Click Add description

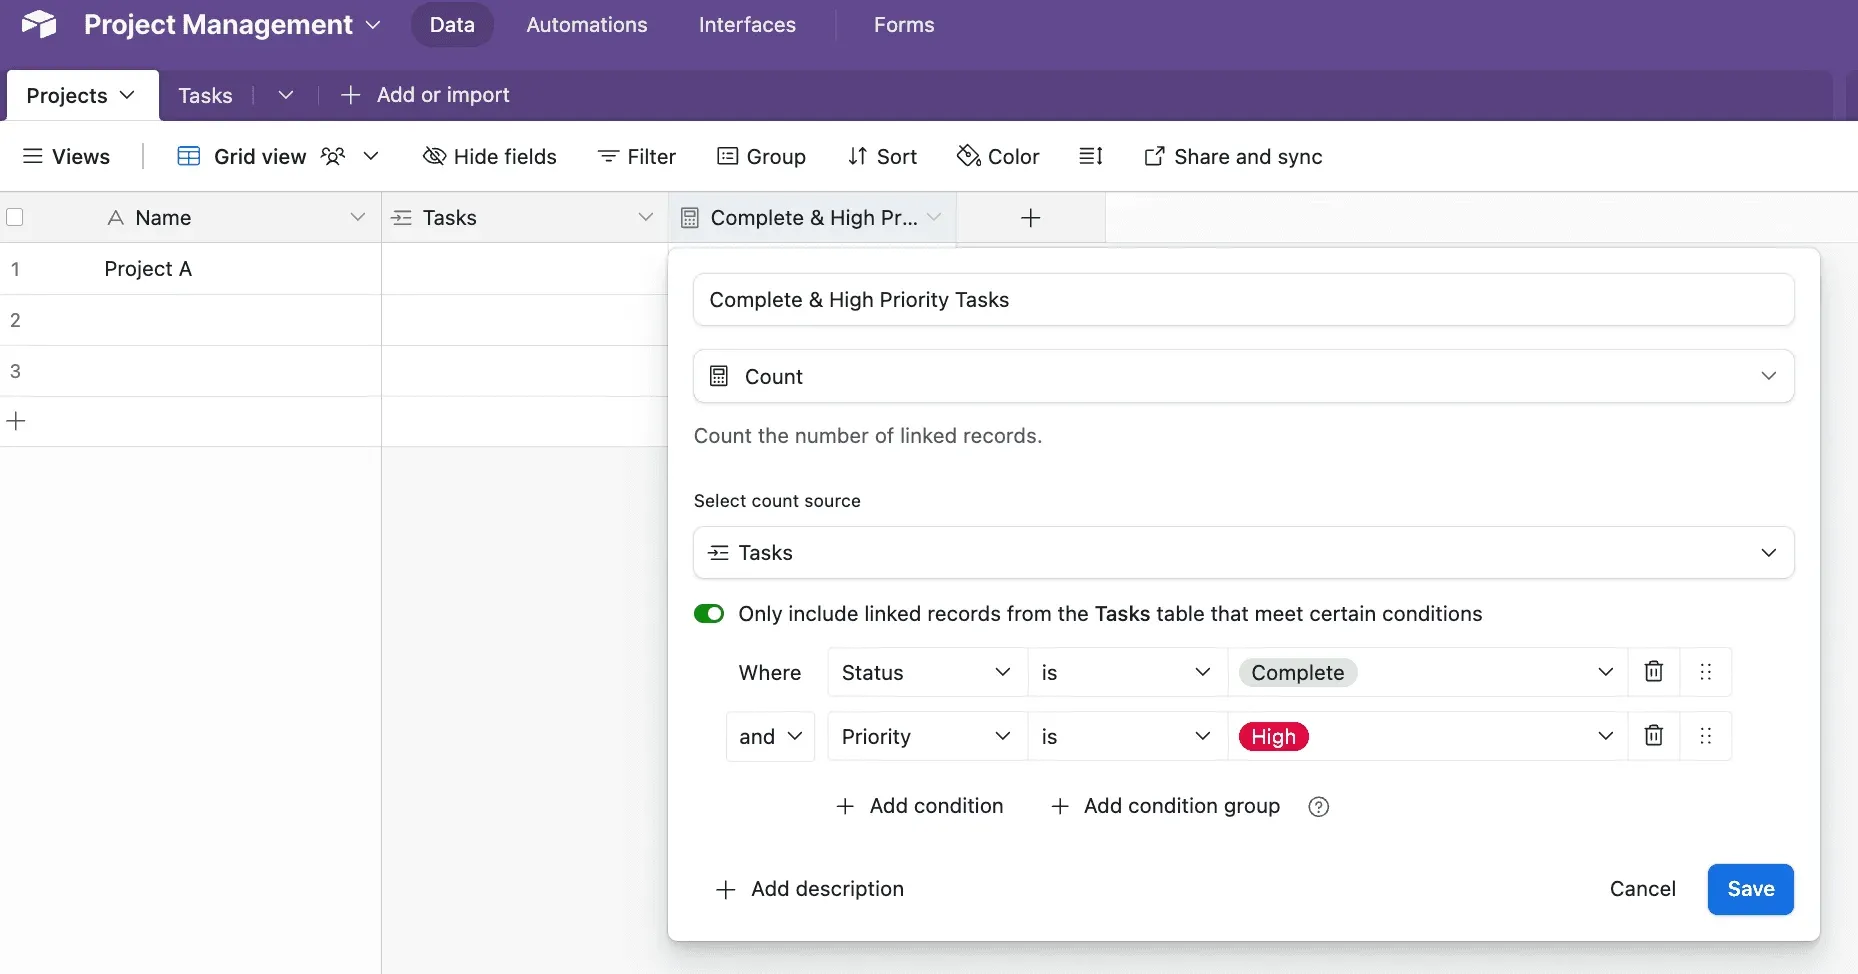810,889
